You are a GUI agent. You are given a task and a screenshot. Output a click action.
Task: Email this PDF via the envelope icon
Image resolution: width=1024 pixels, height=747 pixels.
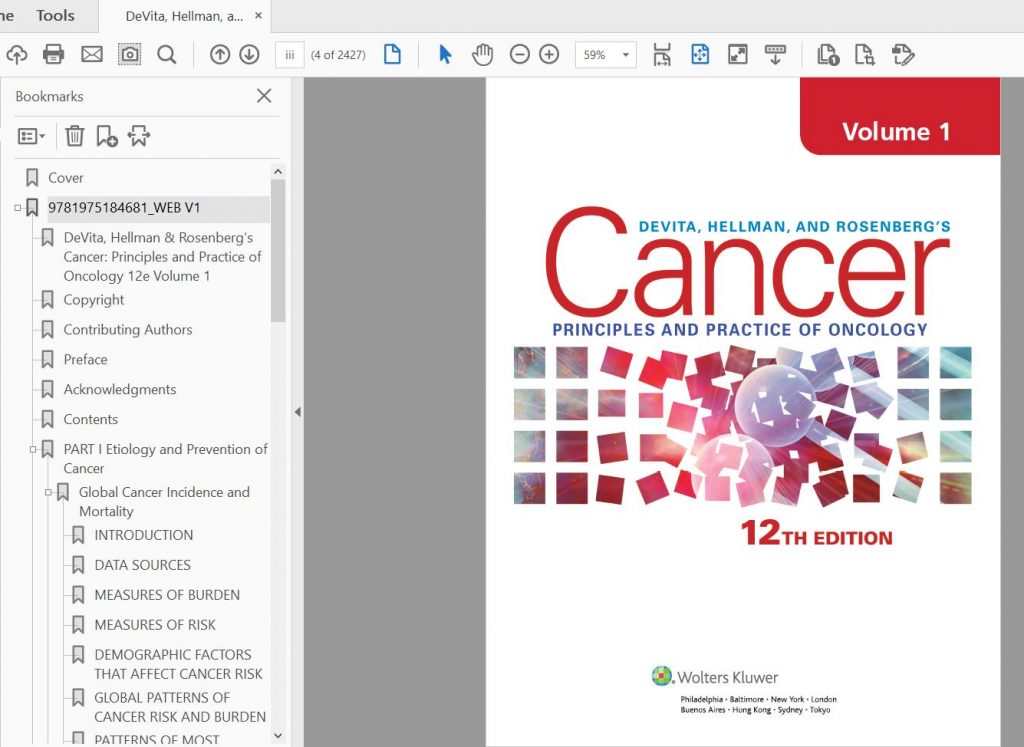[x=91, y=54]
